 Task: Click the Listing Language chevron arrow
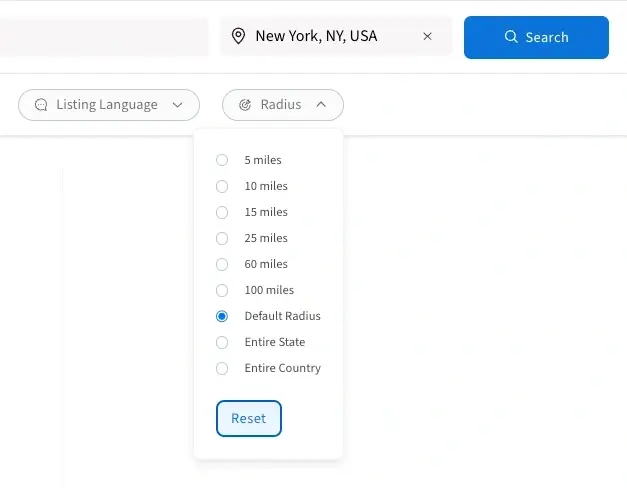pos(177,105)
